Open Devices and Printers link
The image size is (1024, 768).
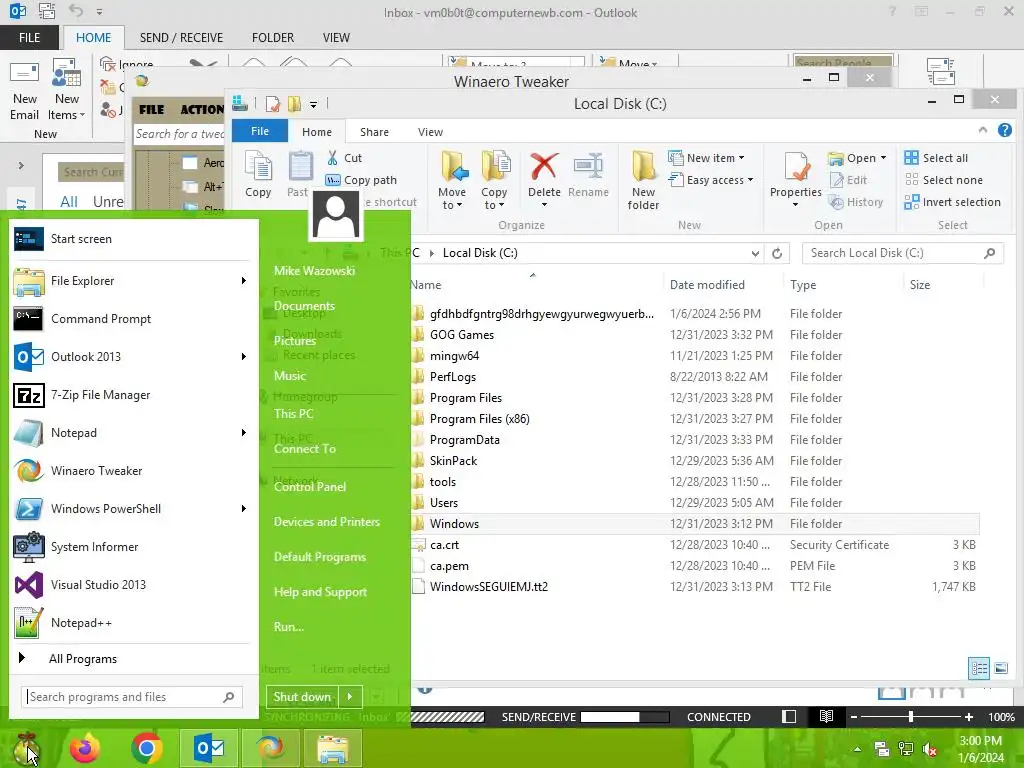[327, 522]
